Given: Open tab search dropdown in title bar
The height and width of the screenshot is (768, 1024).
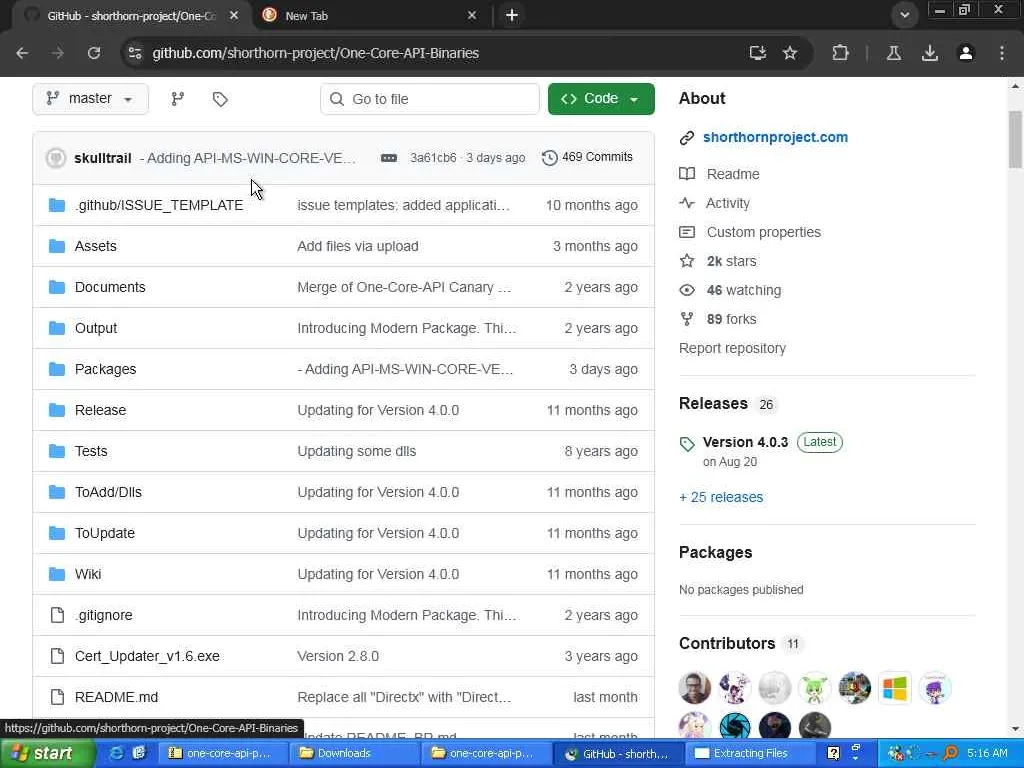Looking at the screenshot, I should pyautogui.click(x=904, y=15).
